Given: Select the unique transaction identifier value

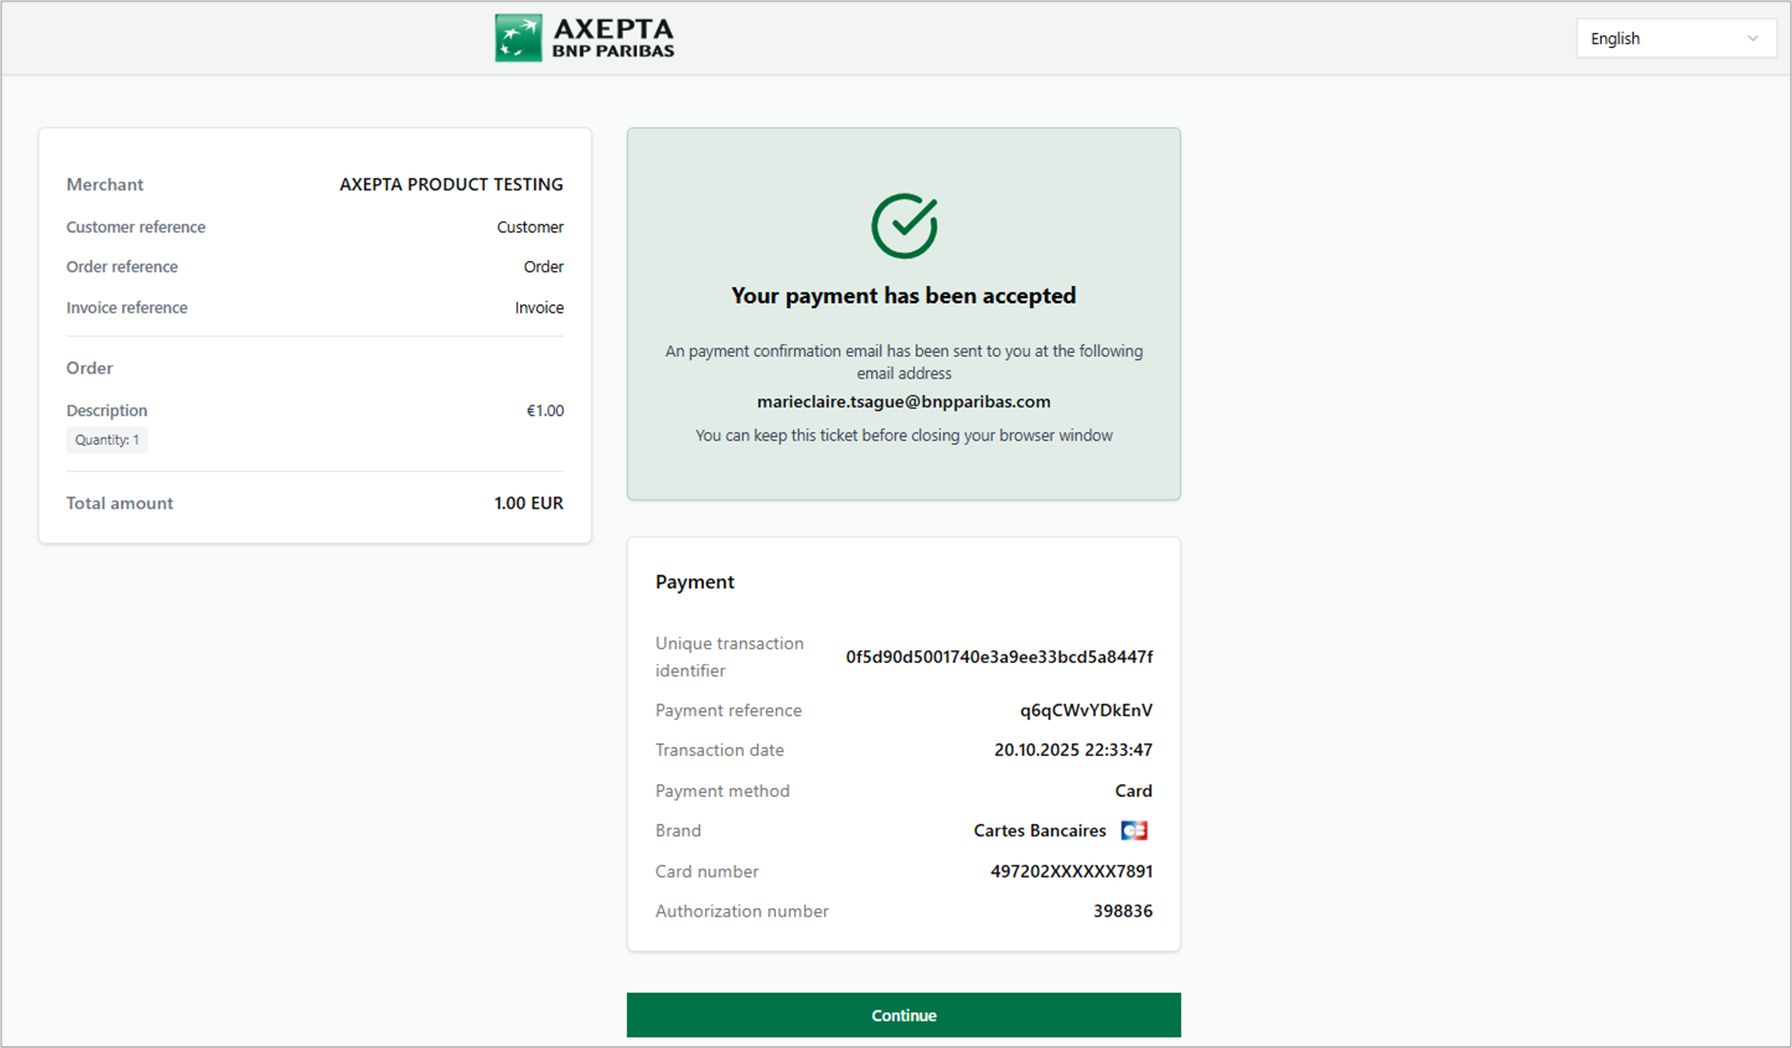Looking at the screenshot, I should click(x=998, y=657).
